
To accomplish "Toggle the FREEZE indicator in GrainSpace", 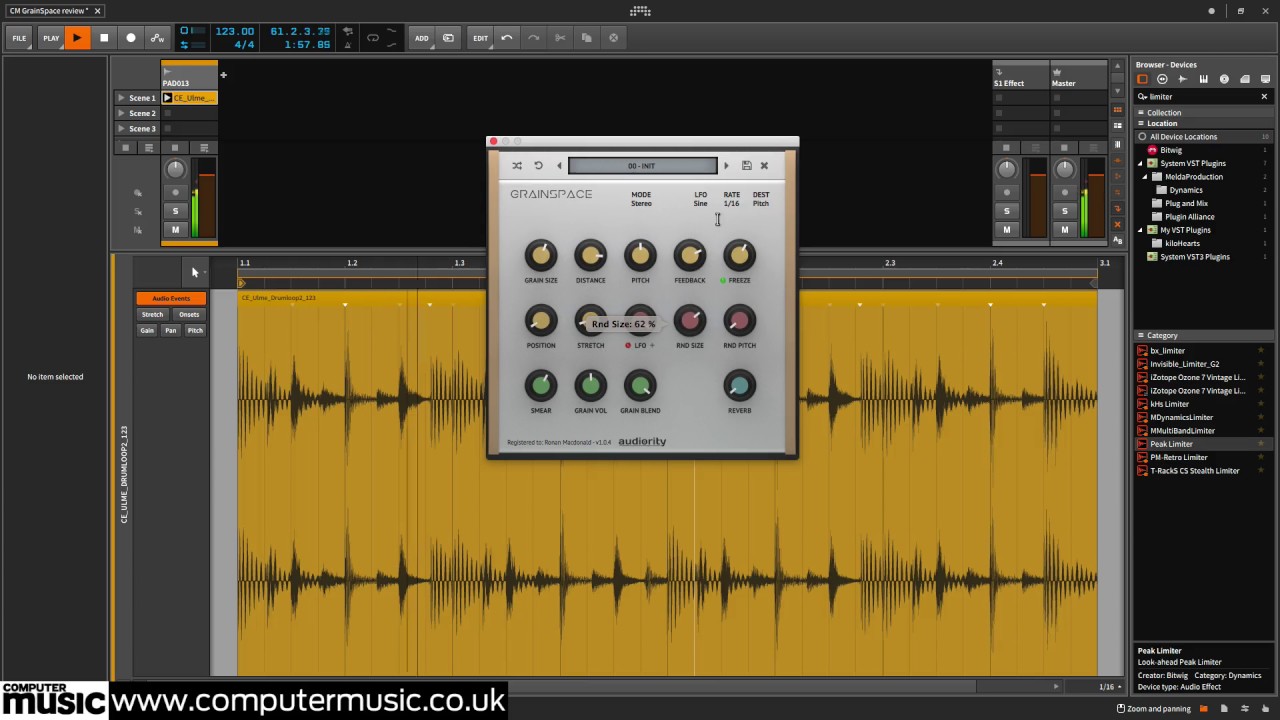I will pyautogui.click(x=723, y=281).
